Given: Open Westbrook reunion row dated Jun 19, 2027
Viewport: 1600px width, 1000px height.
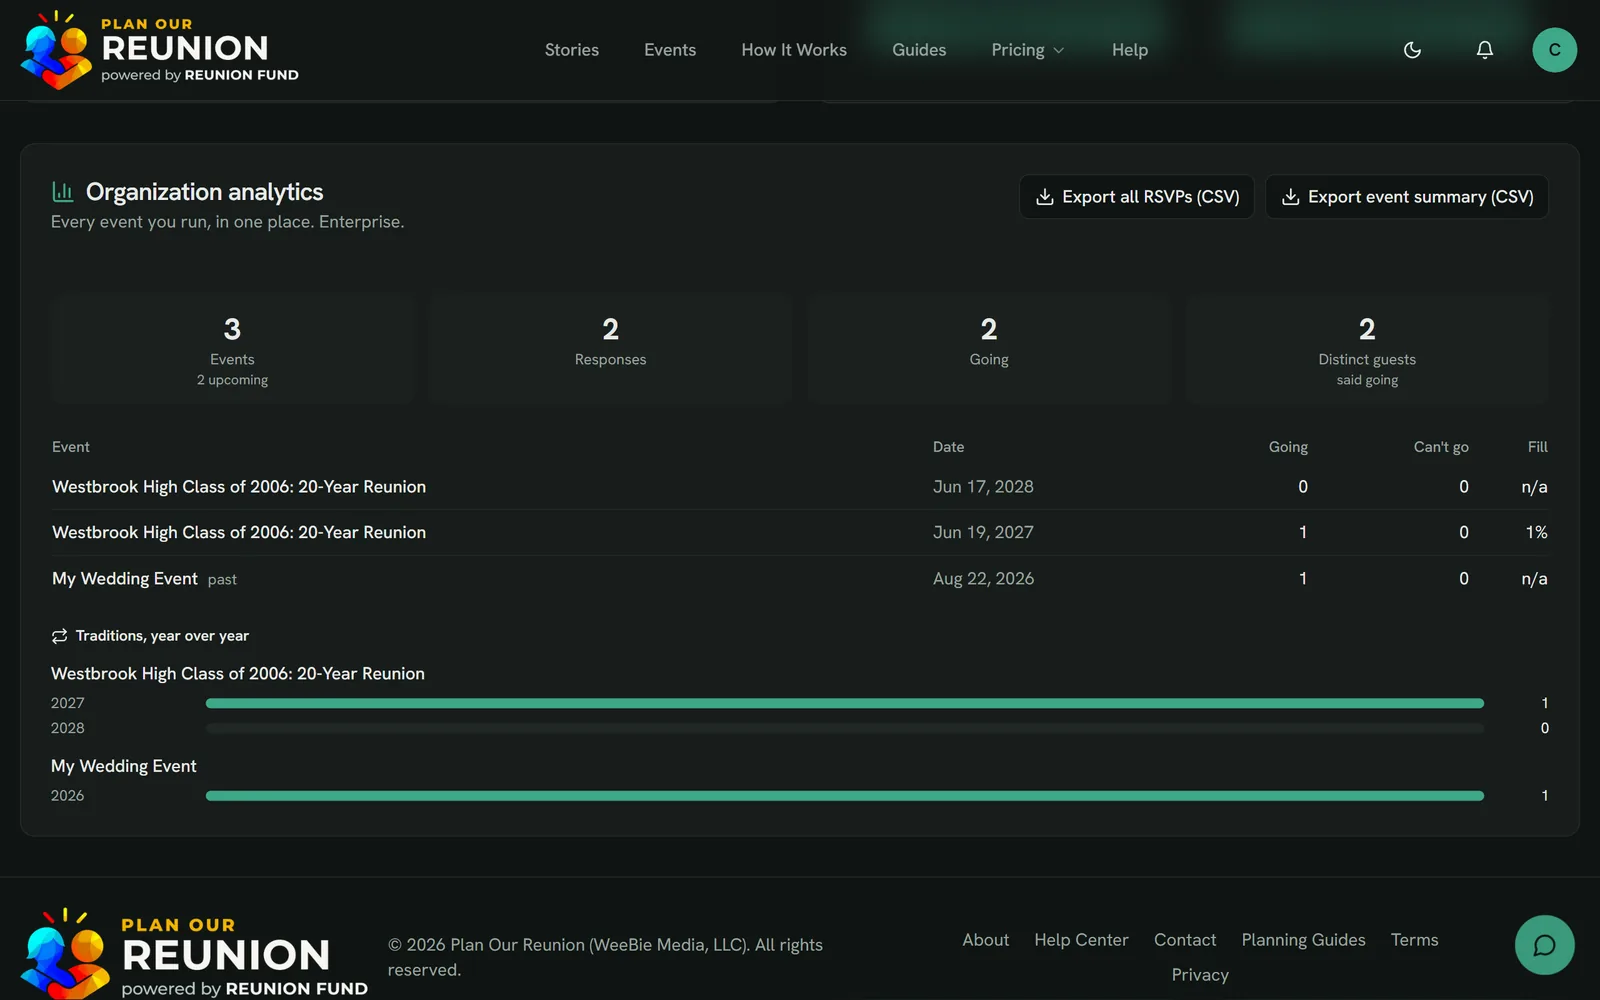Looking at the screenshot, I should point(800,533).
